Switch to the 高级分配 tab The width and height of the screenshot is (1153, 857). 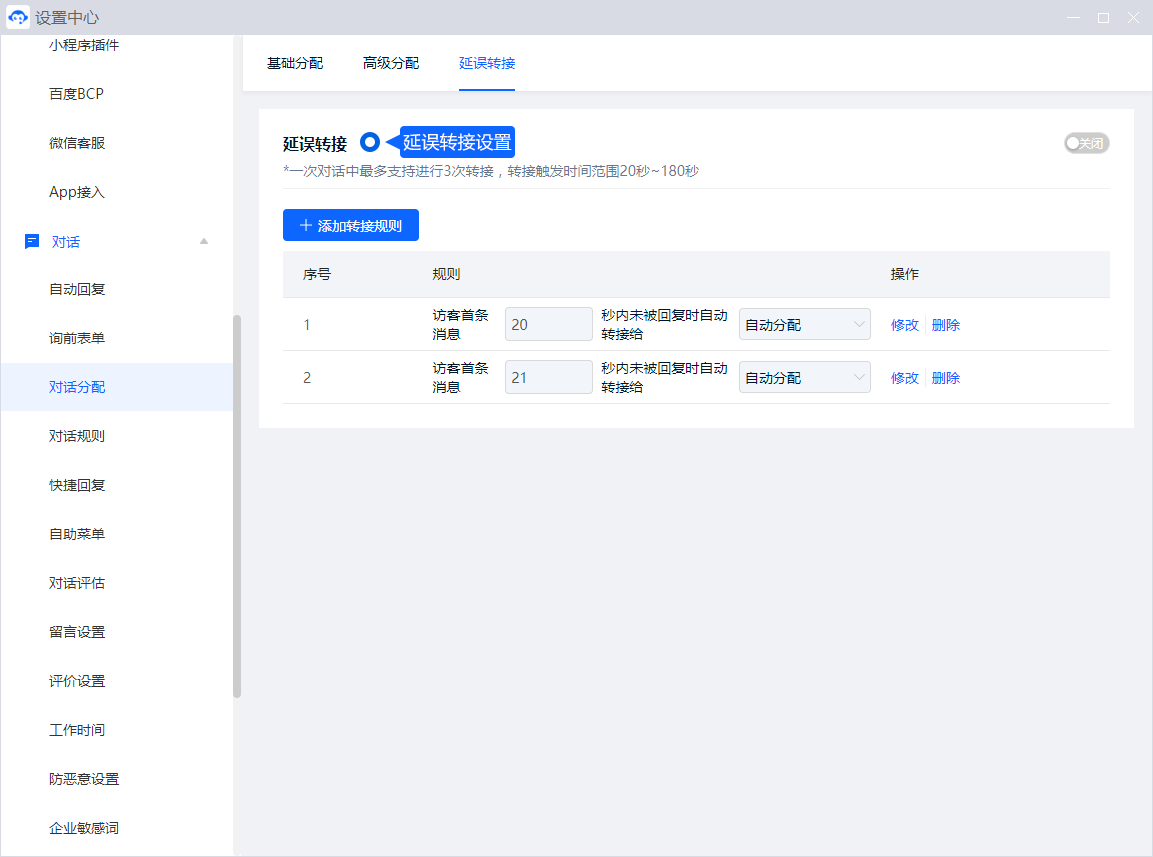pyautogui.click(x=390, y=63)
